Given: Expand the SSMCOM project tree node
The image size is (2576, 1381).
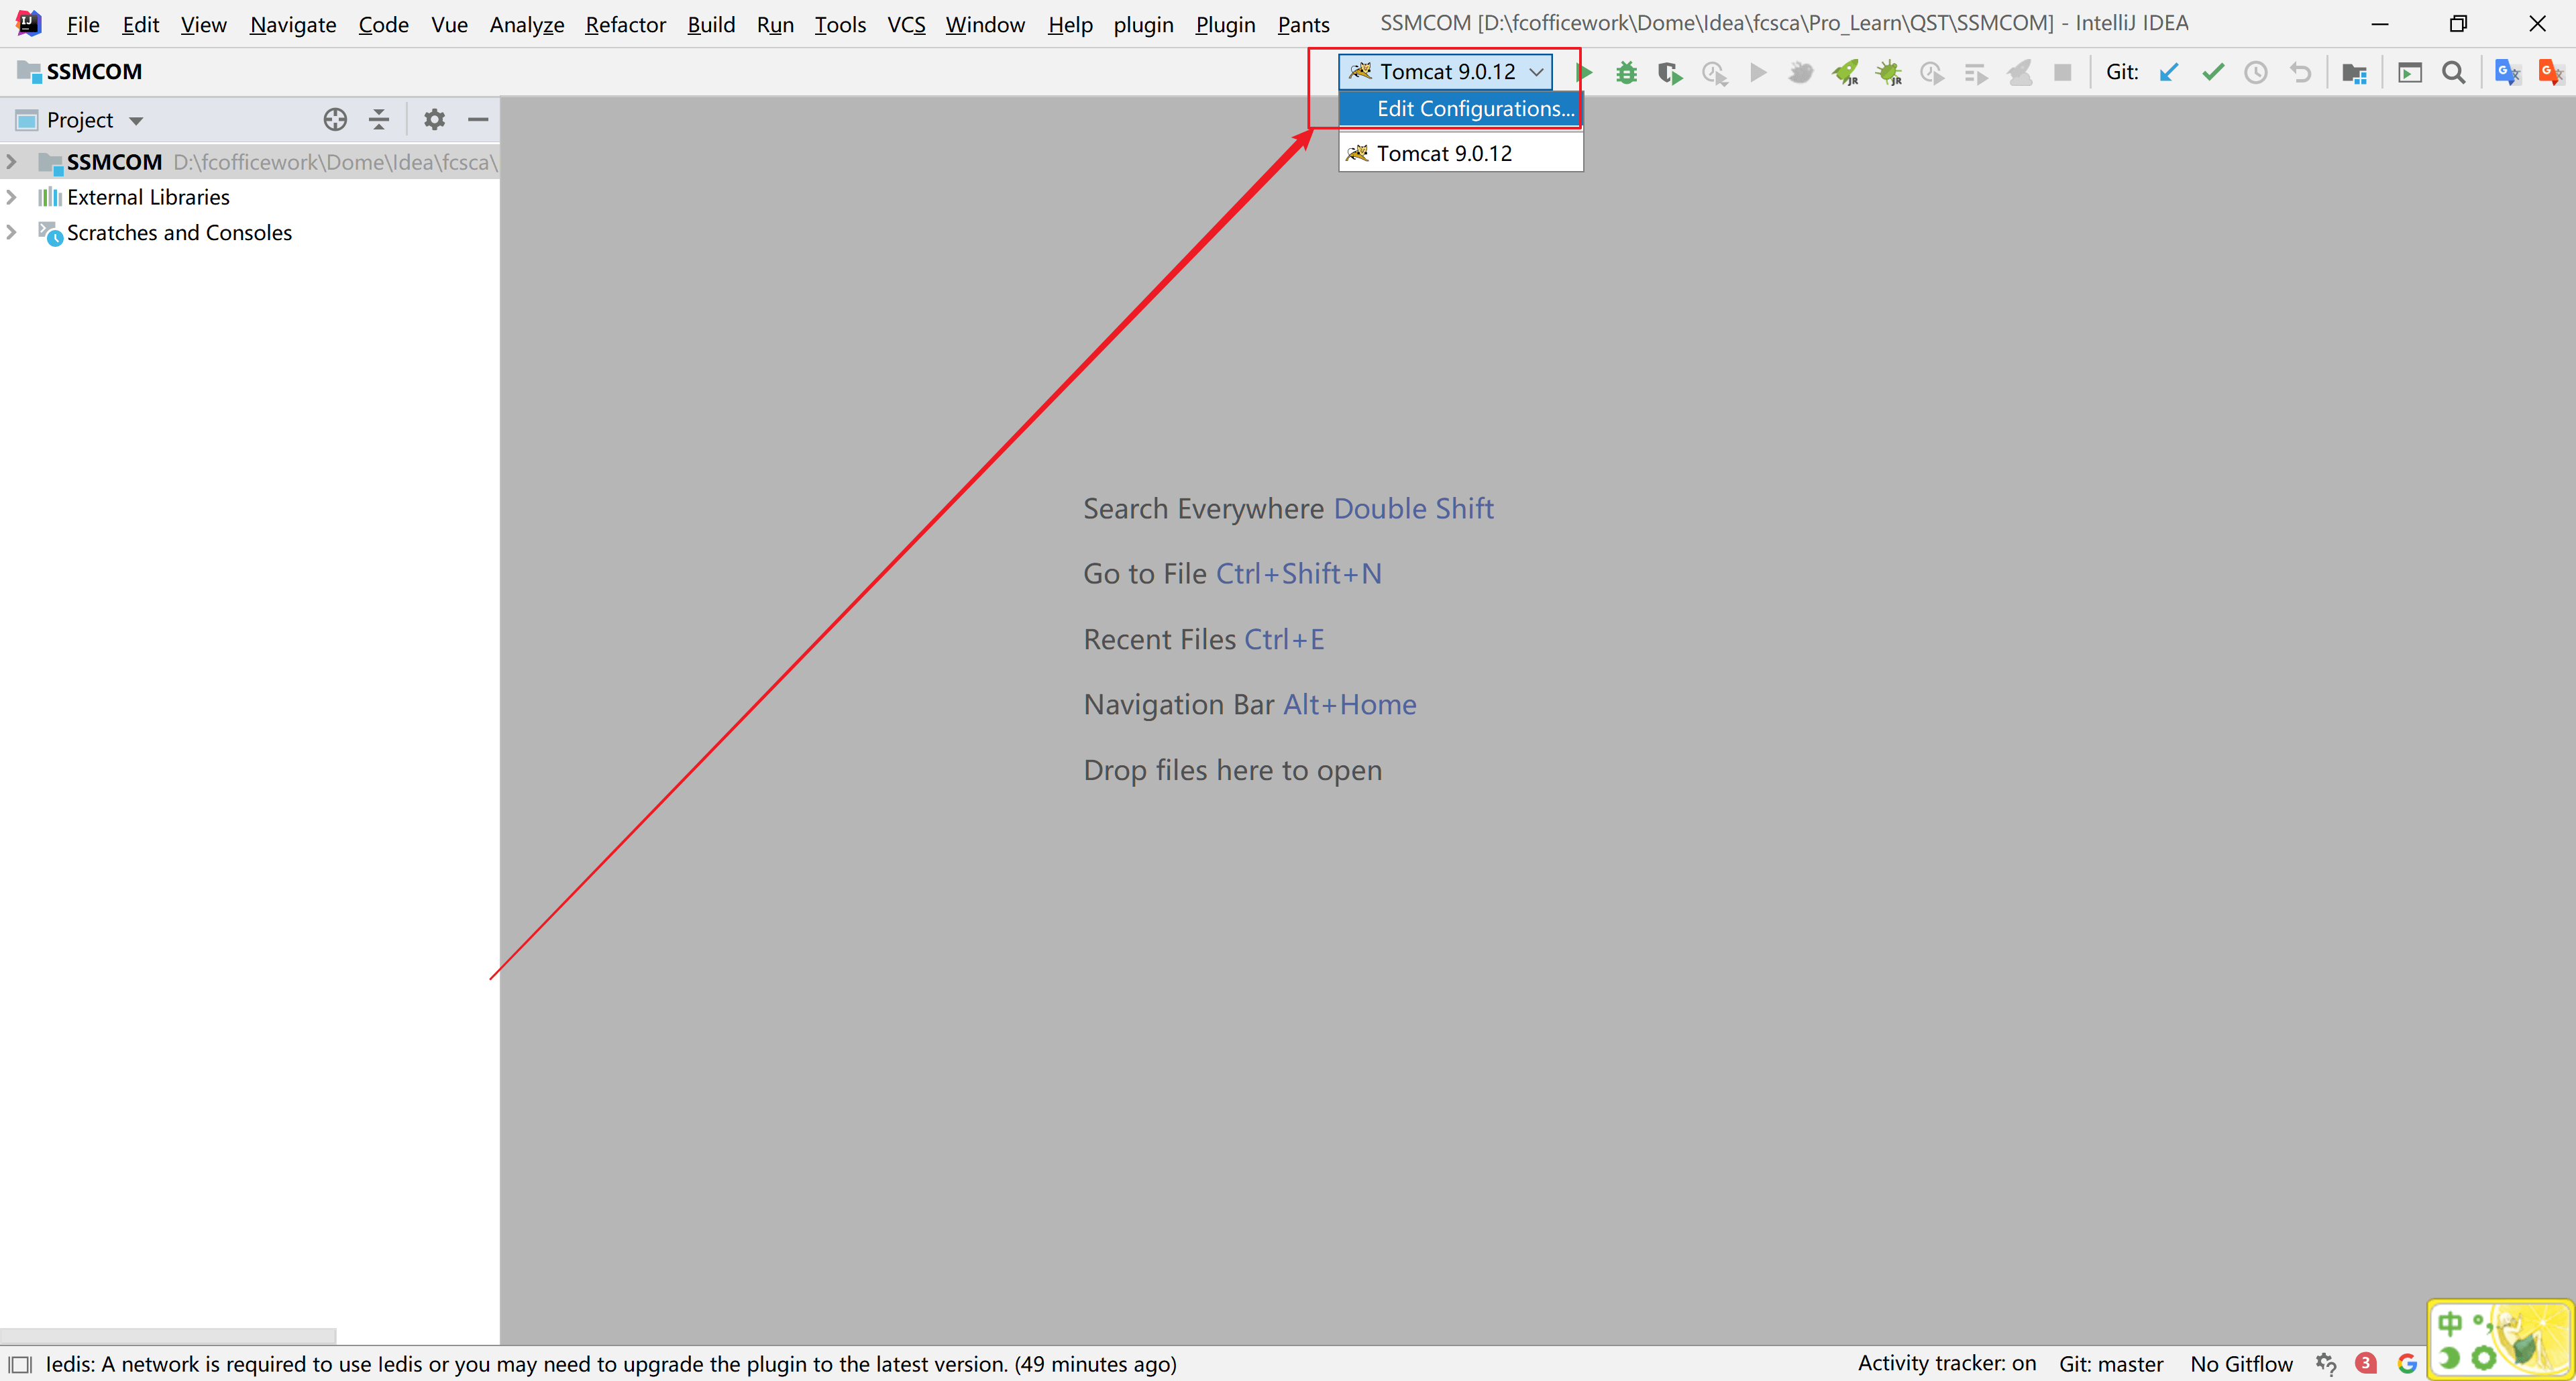Looking at the screenshot, I should coord(12,161).
